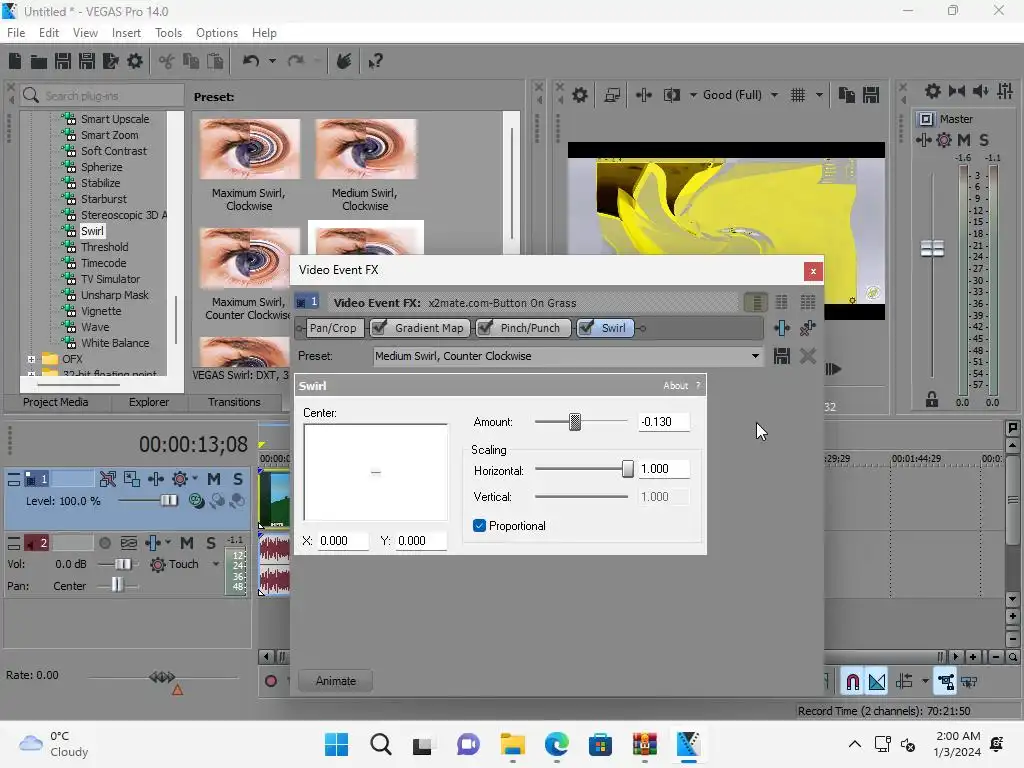Click the Animate button
Image resolution: width=1024 pixels, height=768 pixels.
336,680
